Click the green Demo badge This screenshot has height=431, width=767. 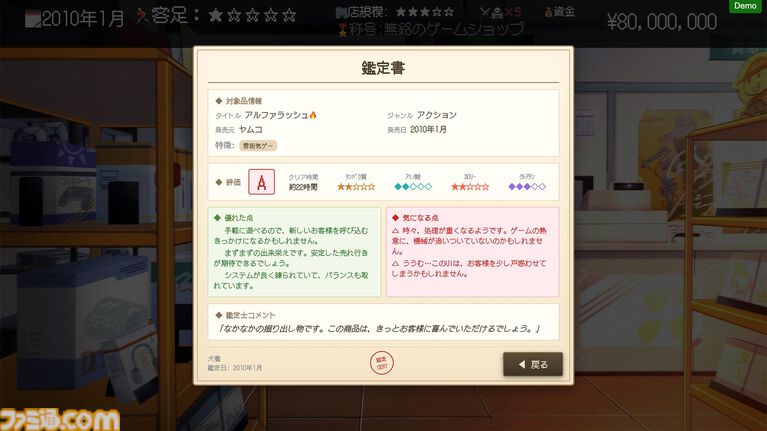coord(745,6)
